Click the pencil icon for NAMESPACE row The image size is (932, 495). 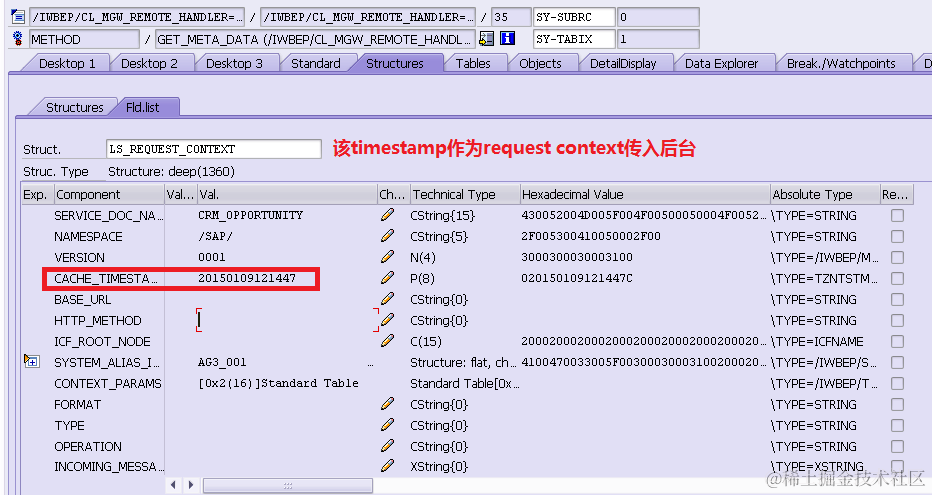388,236
